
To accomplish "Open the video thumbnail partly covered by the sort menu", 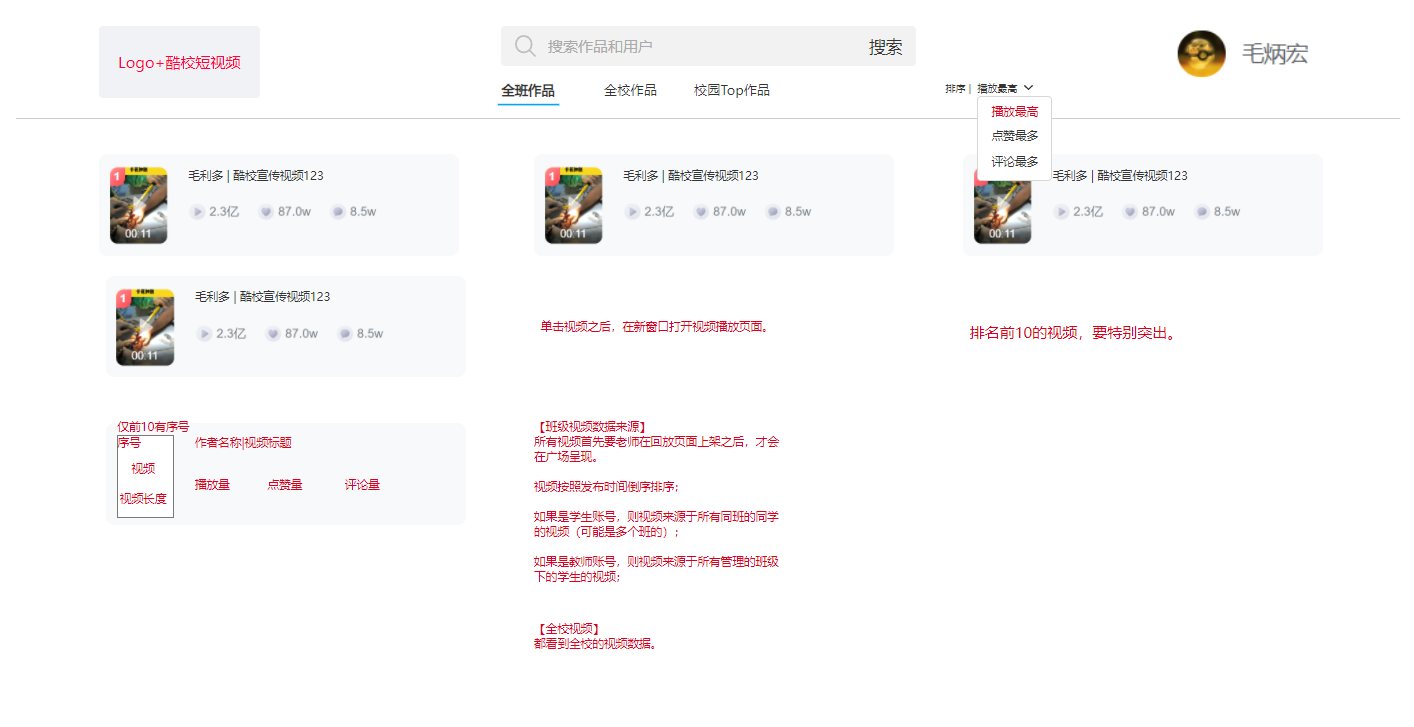I will pos(1002,206).
